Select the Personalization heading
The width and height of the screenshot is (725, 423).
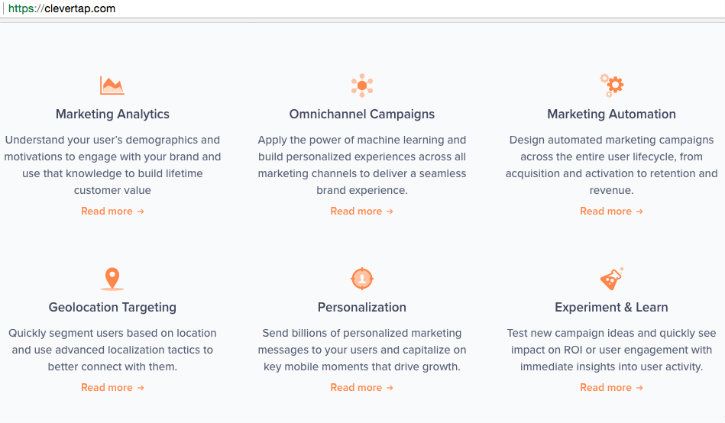coord(362,307)
